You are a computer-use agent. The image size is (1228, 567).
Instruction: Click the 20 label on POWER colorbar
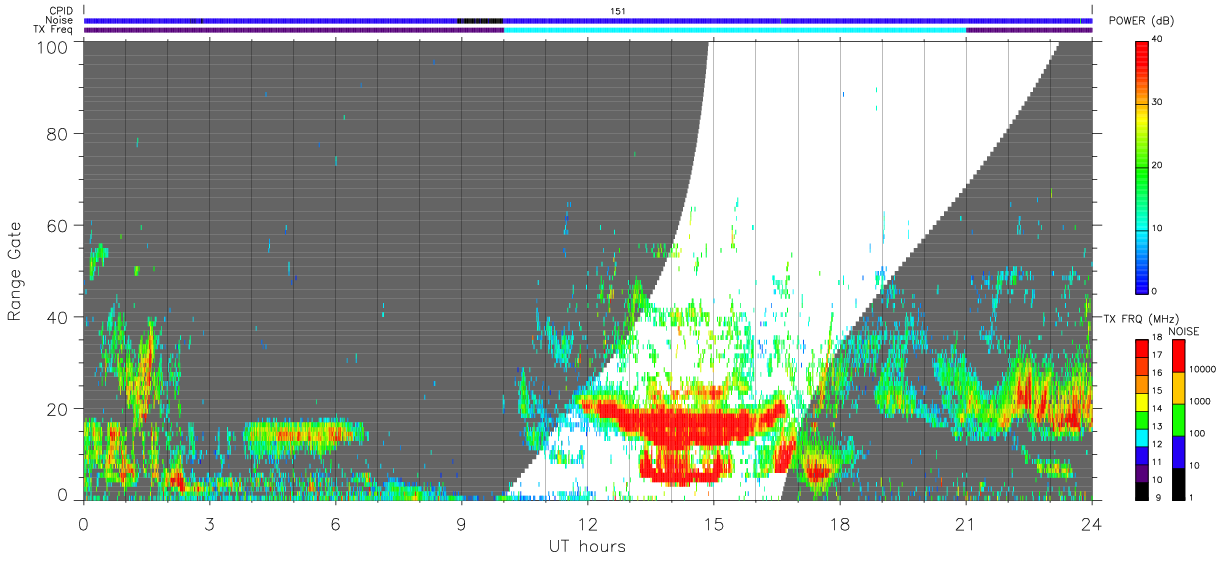[x=1159, y=165]
